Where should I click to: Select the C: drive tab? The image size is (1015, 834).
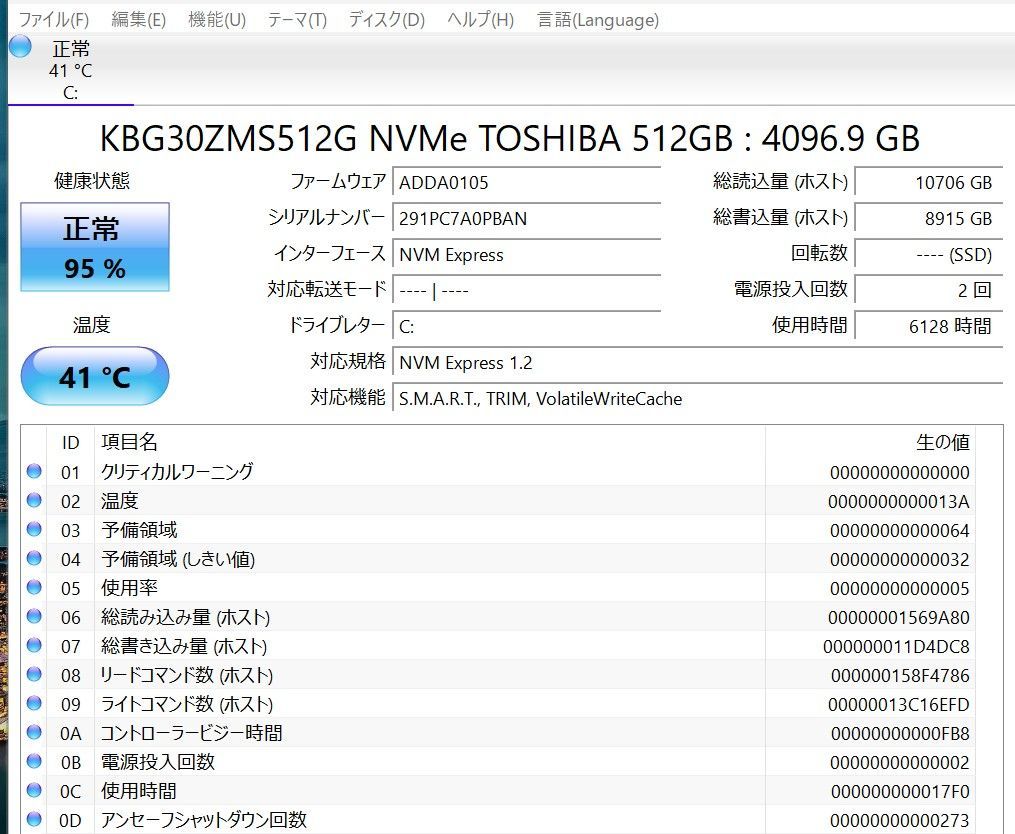(x=68, y=70)
